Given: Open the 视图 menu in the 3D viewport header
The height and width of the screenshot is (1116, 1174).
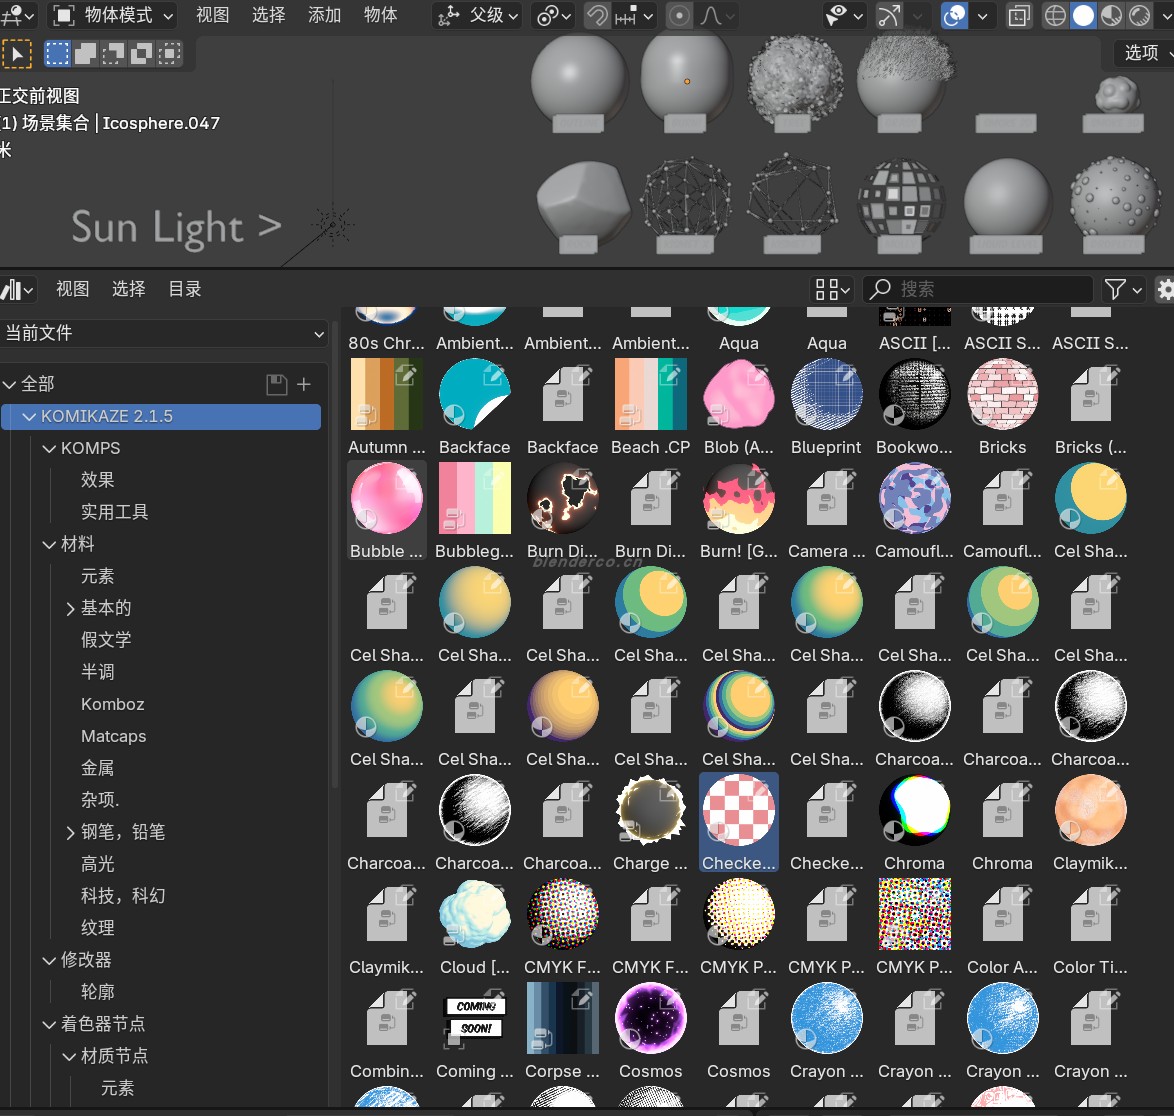Looking at the screenshot, I should pos(213,15).
